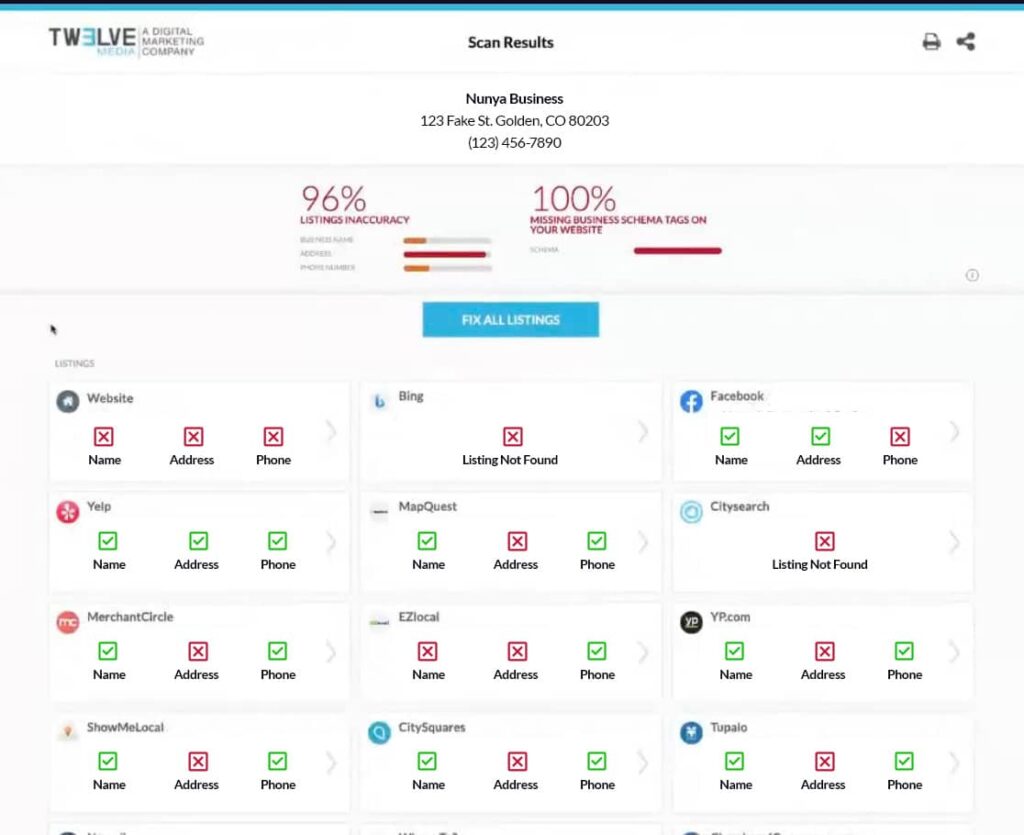Expand the Yelp listing chevron
This screenshot has height=835, width=1024.
(332, 542)
